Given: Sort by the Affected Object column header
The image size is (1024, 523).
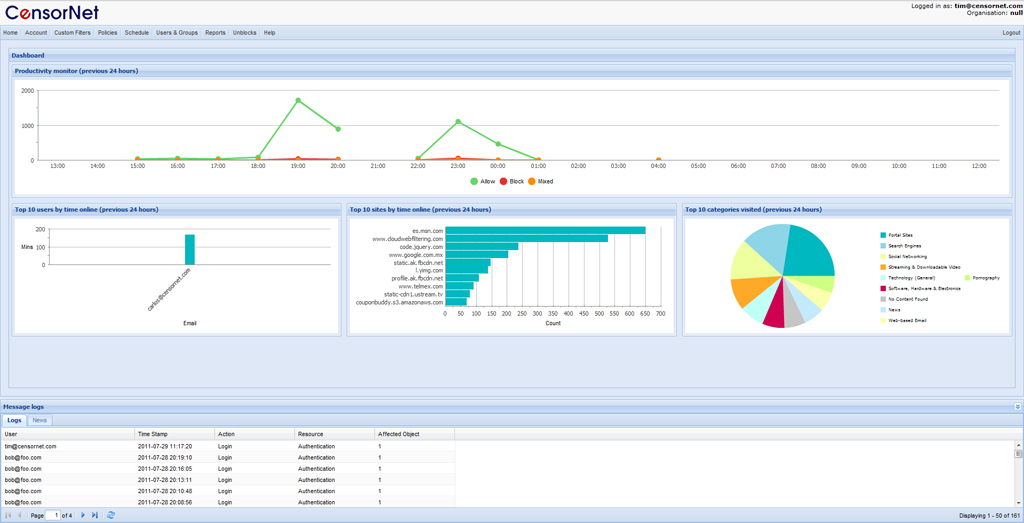Looking at the screenshot, I should (415, 434).
